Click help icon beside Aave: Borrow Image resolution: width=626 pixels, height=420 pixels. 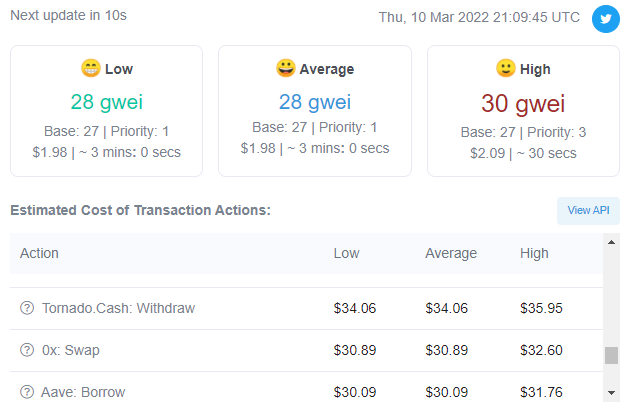coord(27,392)
